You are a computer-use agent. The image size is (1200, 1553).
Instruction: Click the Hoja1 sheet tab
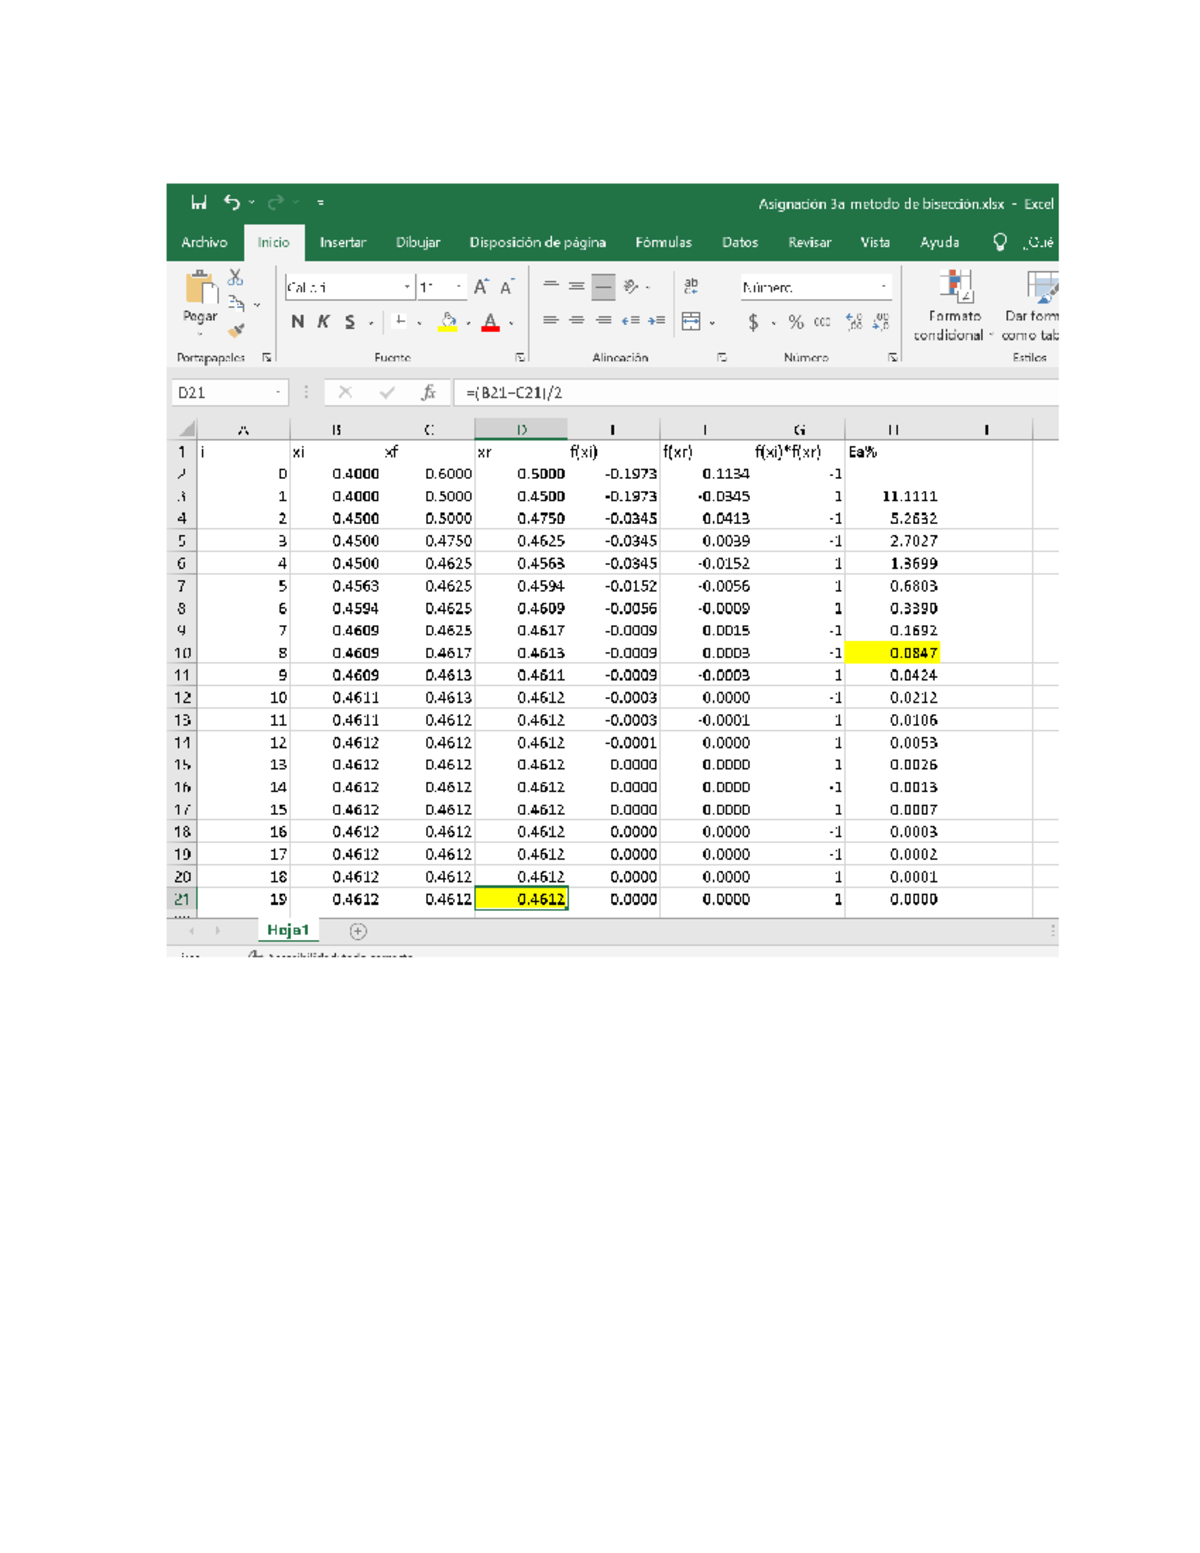[288, 930]
